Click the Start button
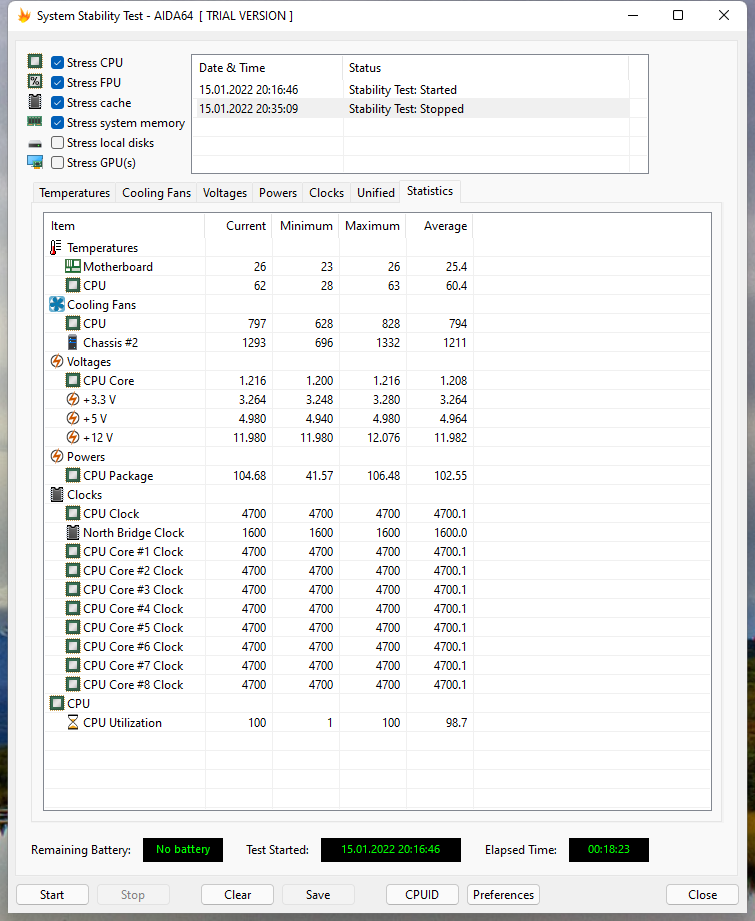 pyautogui.click(x=52, y=895)
